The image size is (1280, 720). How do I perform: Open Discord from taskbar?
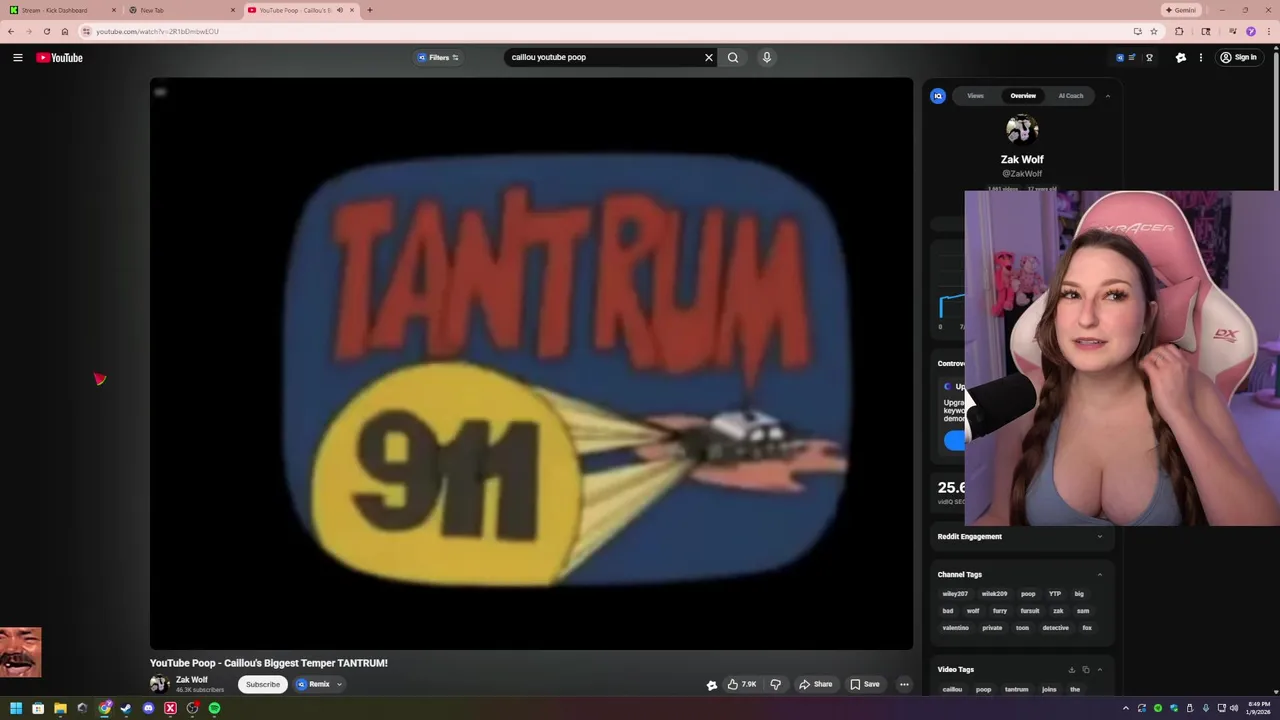148,708
